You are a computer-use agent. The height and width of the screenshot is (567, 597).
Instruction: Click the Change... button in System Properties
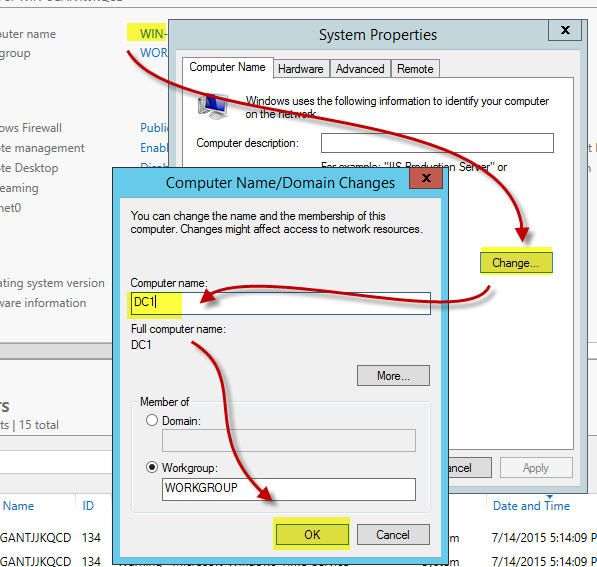pos(516,262)
